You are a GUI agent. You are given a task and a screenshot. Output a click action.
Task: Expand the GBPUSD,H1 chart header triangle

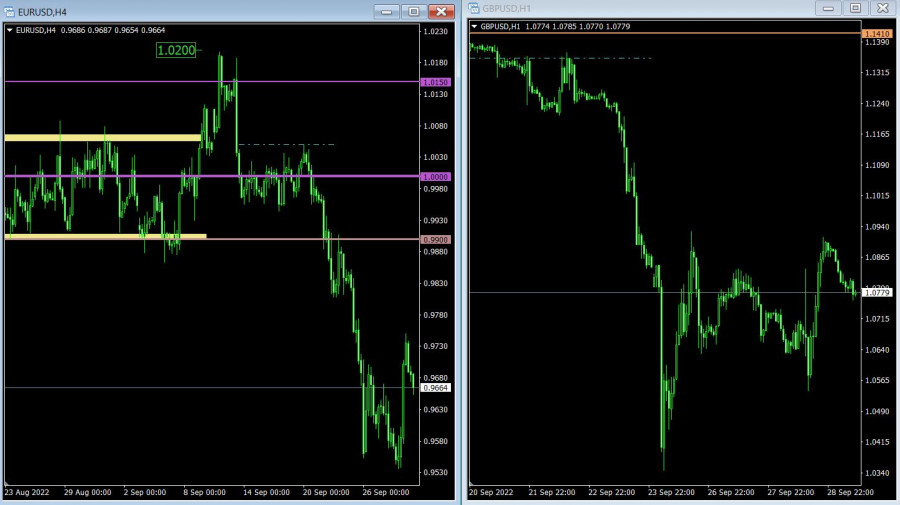pos(474,26)
